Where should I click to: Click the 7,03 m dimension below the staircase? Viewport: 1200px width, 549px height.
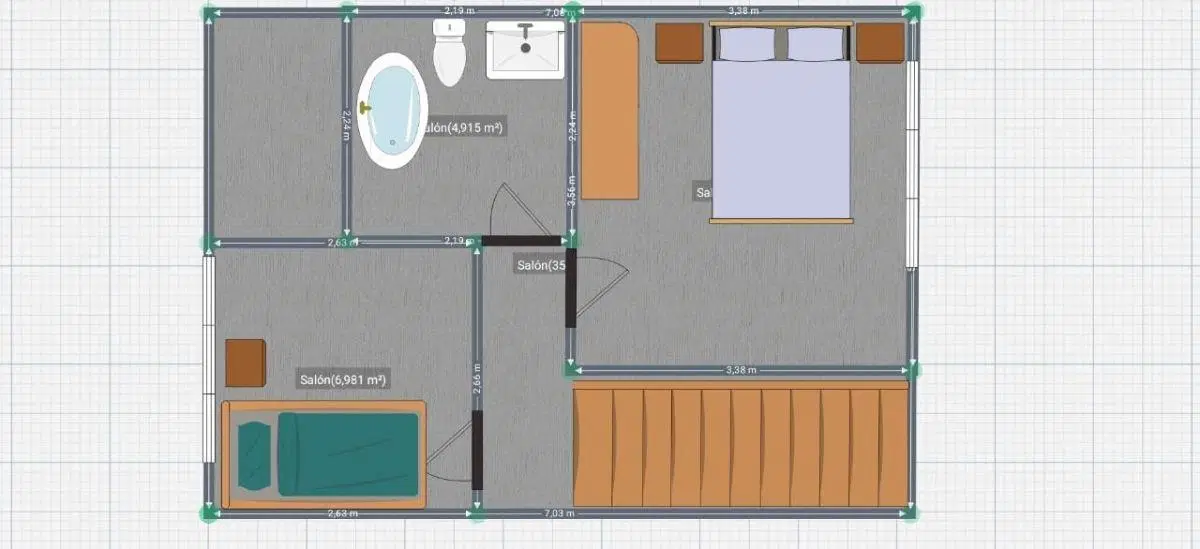pyautogui.click(x=559, y=513)
